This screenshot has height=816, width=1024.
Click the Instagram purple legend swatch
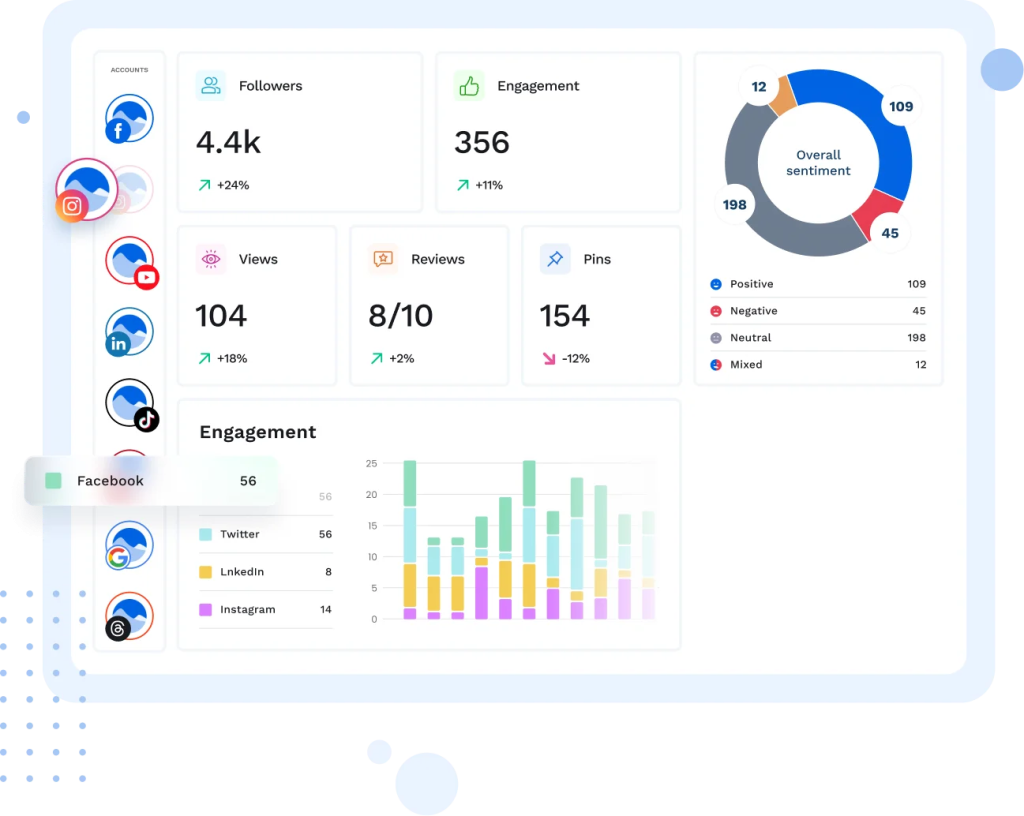click(205, 609)
